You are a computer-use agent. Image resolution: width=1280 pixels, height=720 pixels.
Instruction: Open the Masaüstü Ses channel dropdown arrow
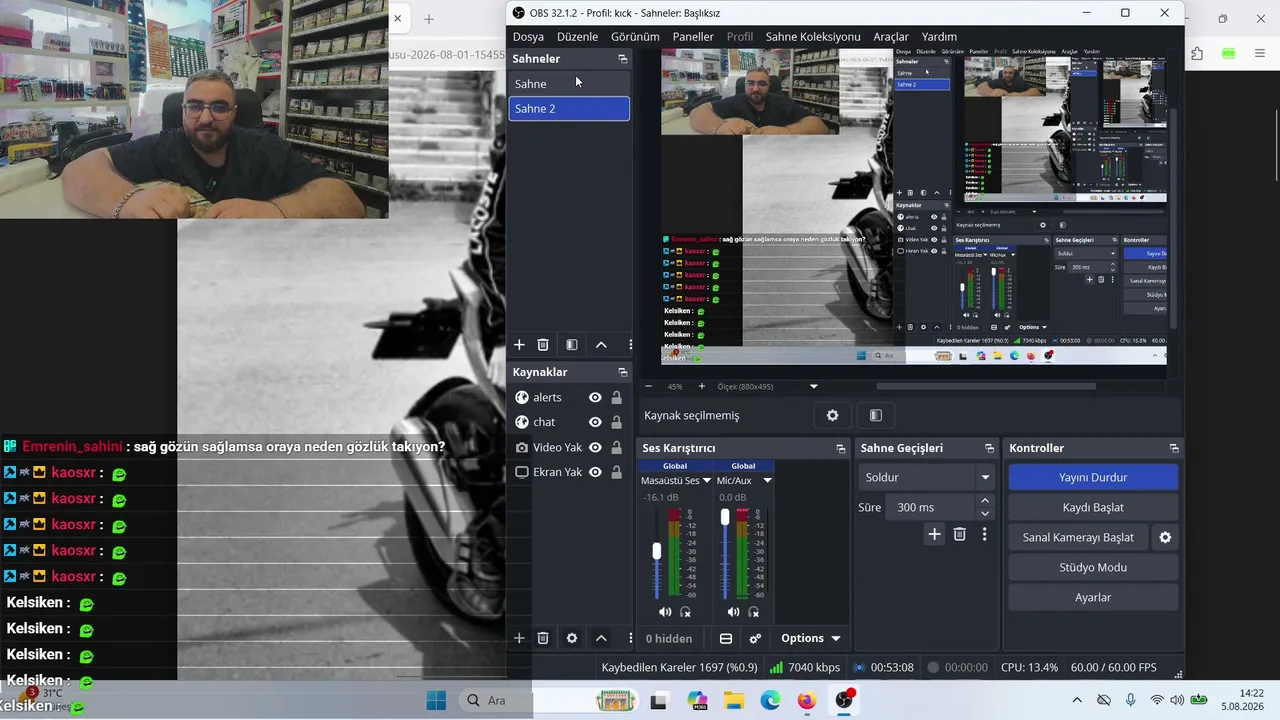point(707,481)
